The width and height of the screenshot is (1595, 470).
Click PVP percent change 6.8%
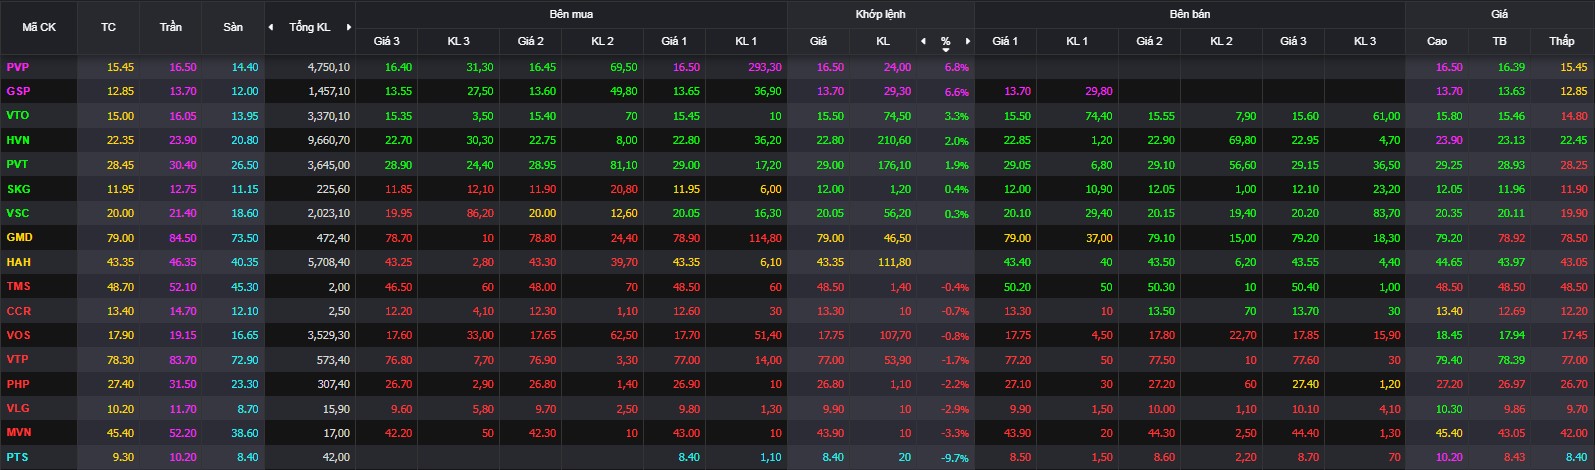point(957,67)
